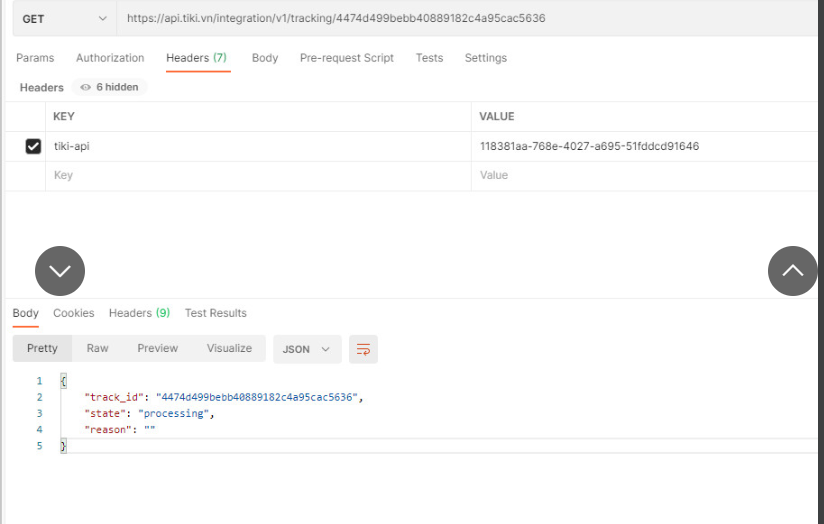Open the response Headers (9) tab

(139, 313)
